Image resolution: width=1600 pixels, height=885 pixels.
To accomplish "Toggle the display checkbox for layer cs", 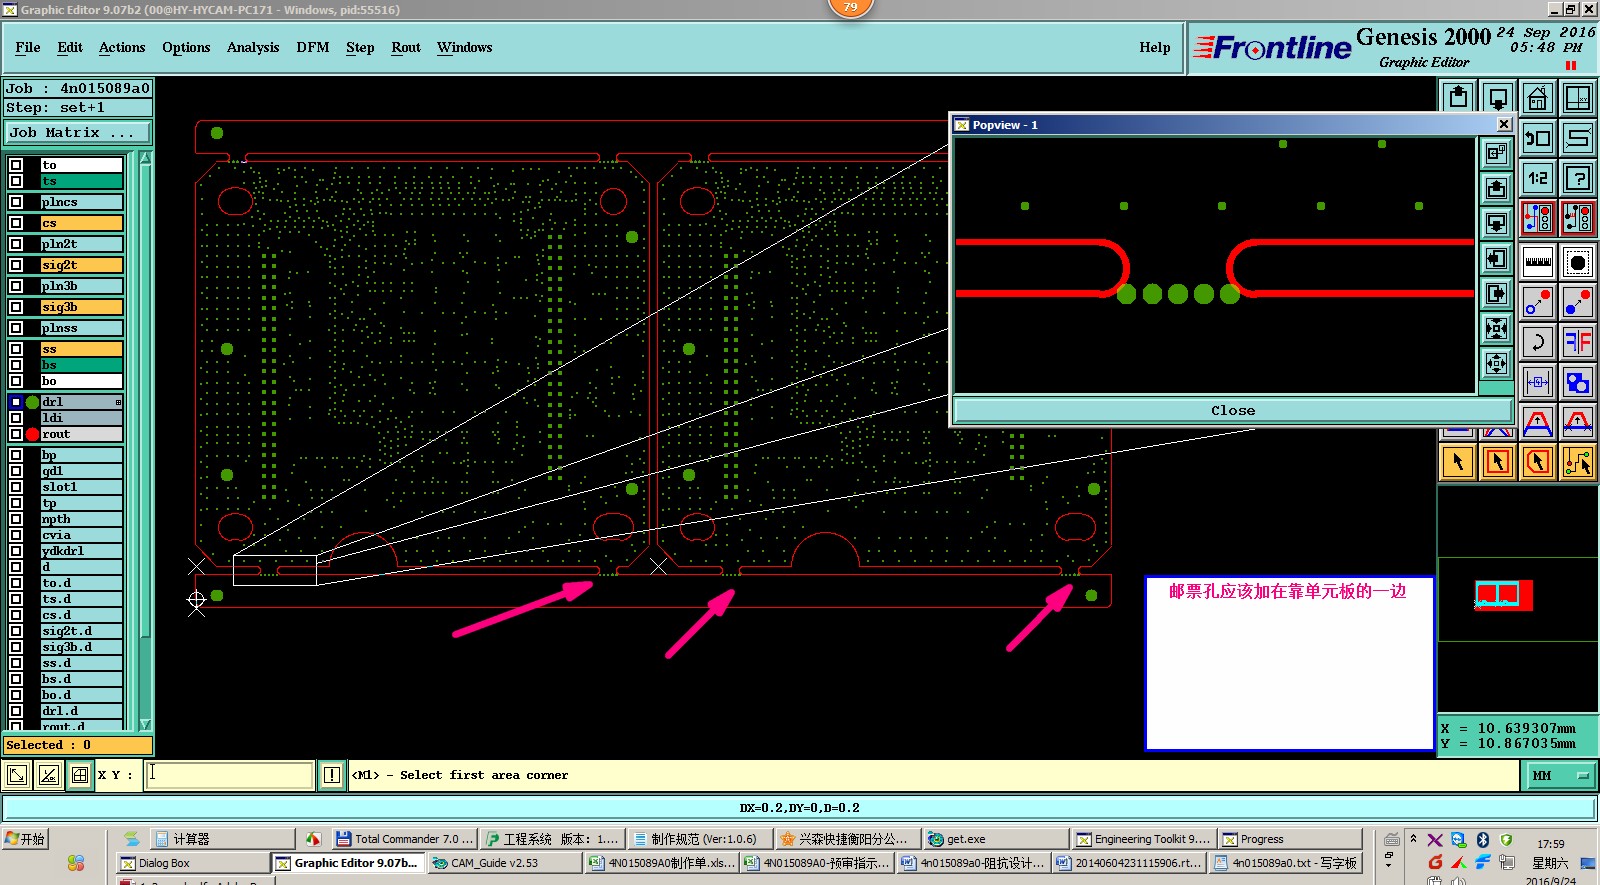I will click(x=16, y=223).
